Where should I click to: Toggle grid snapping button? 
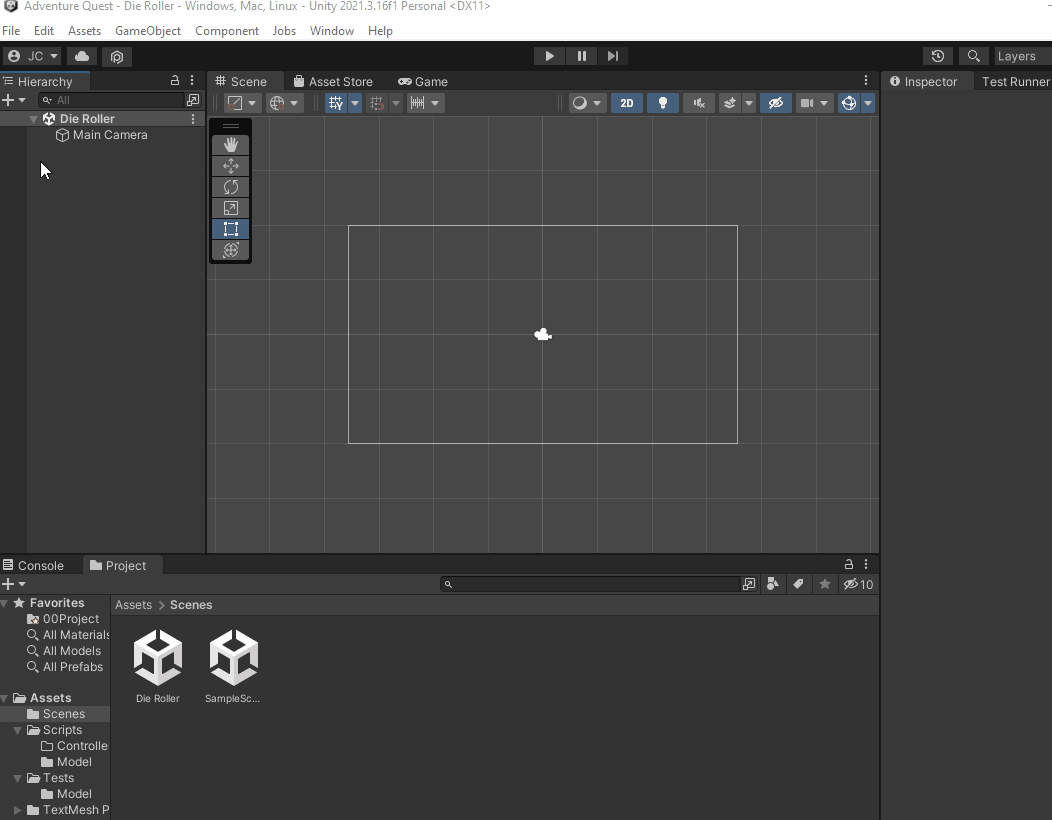pyautogui.click(x=376, y=103)
